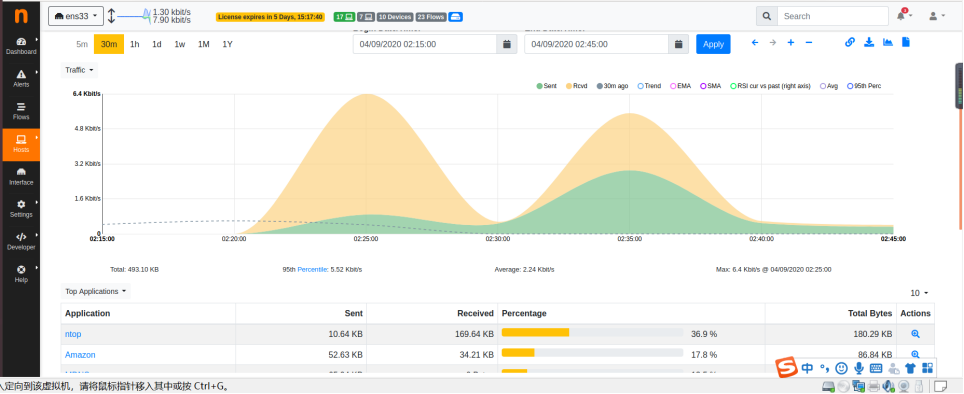Click the search magnifier icon

(767, 16)
